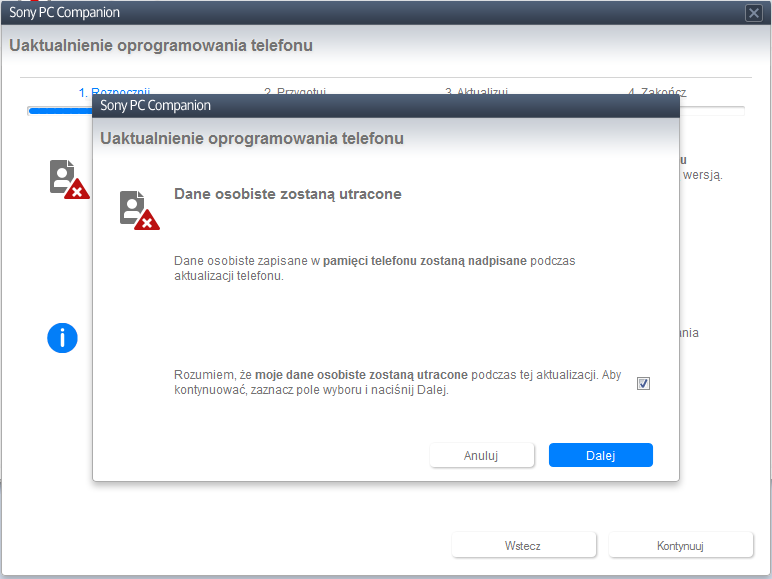Viewport: 772px width, 579px height.
Task: Click Kontynuuj in the main window
Action: pyautogui.click(x=680, y=545)
